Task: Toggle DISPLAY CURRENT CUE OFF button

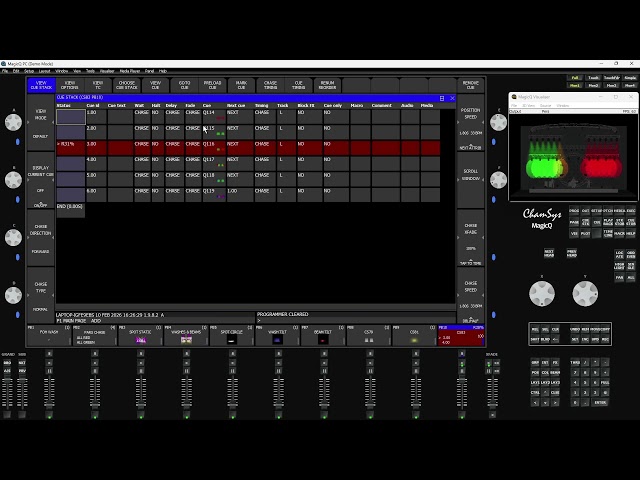Action: [x=40, y=180]
